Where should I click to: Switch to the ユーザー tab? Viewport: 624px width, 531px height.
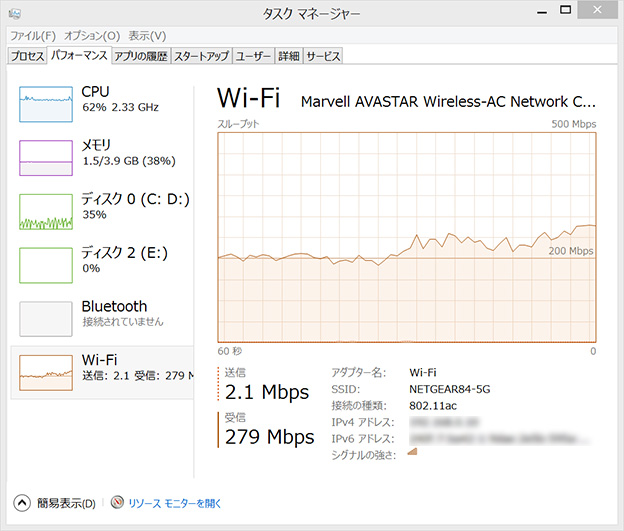tap(253, 56)
